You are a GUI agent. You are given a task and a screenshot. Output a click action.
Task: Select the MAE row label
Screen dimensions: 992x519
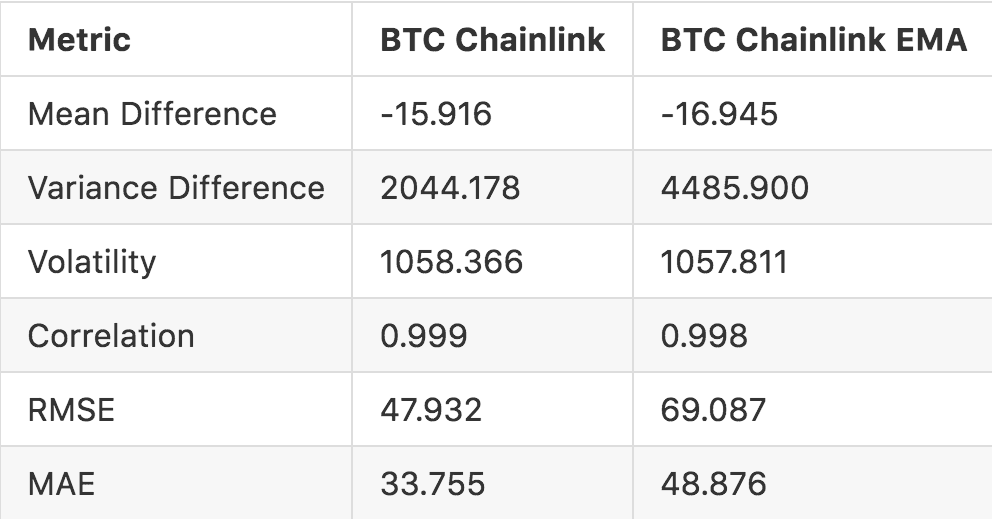61,484
